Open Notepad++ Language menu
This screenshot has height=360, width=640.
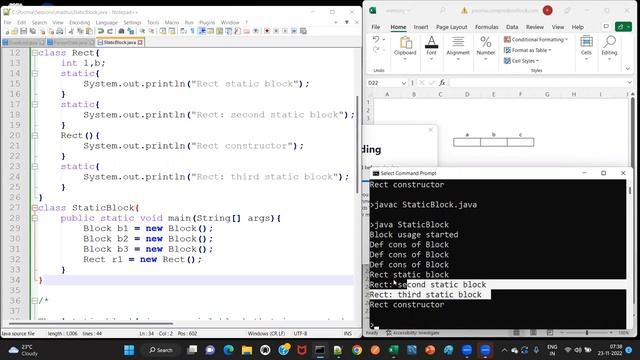(107, 22)
